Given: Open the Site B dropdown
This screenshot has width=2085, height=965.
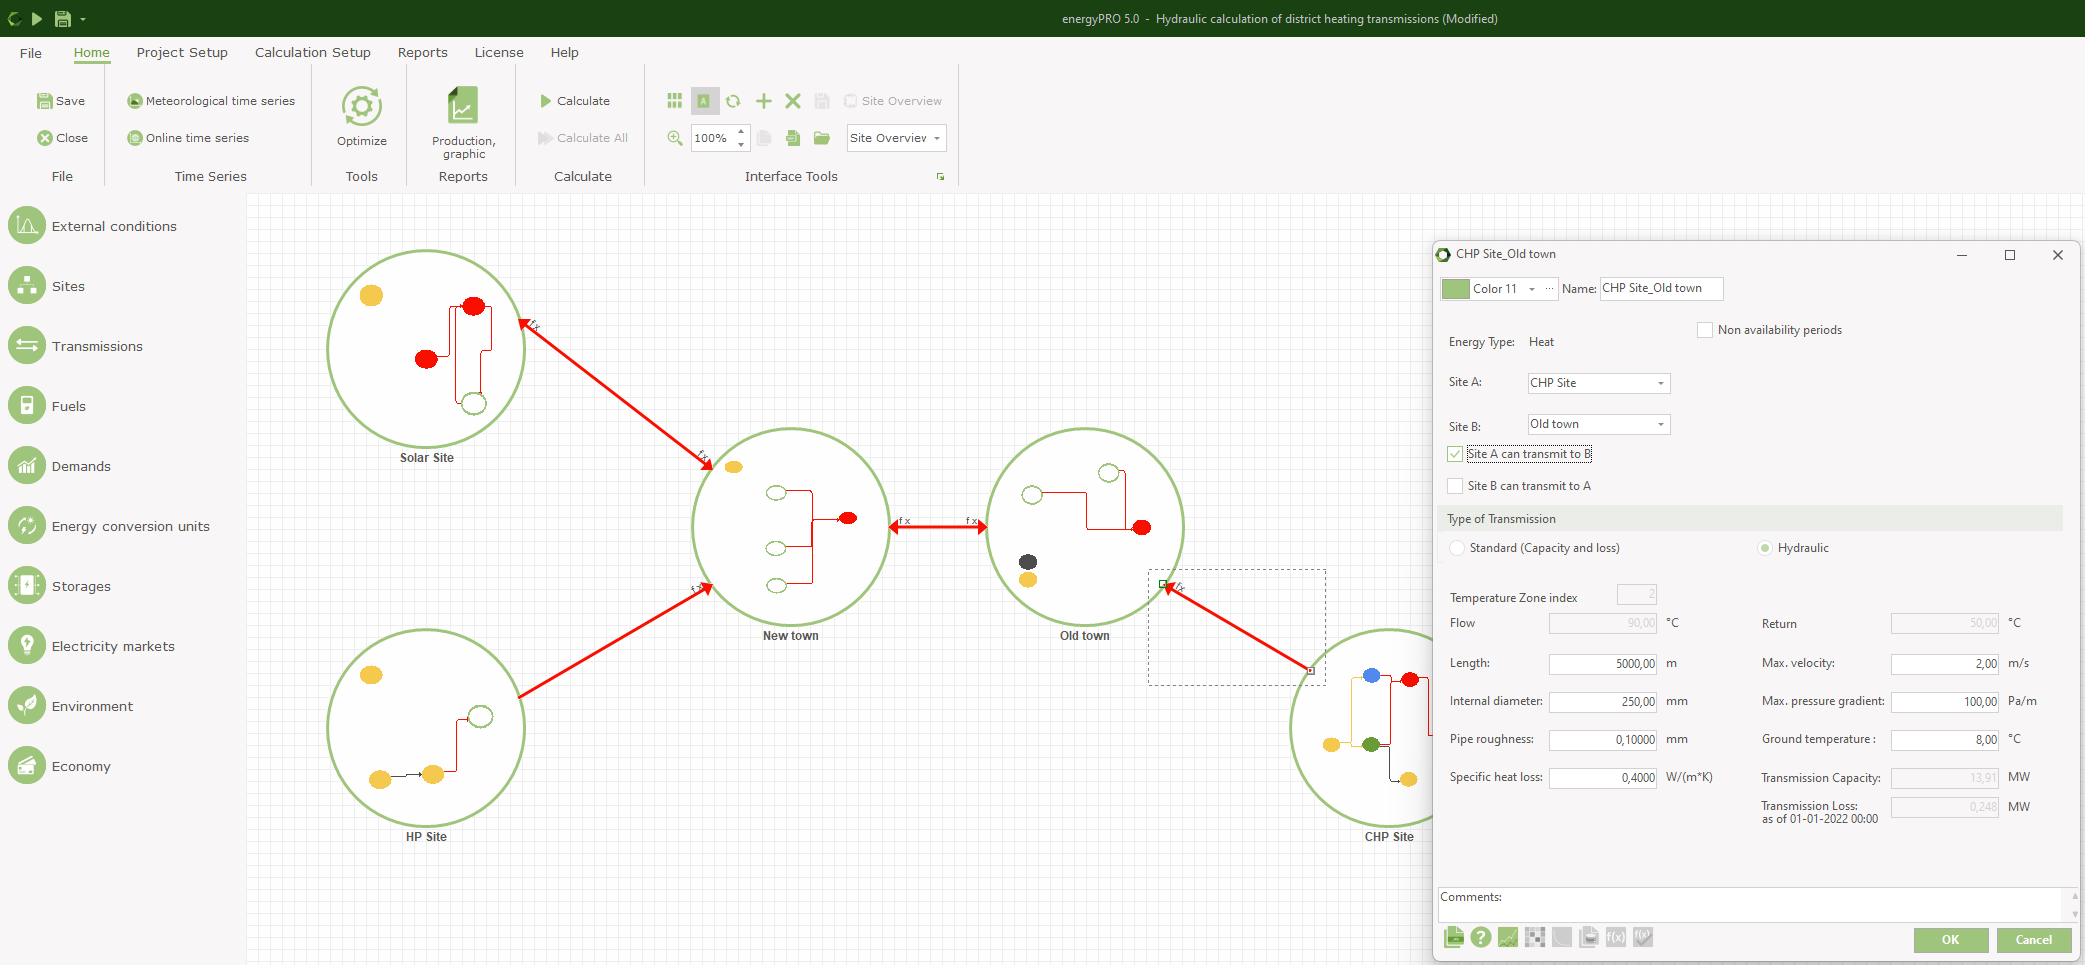Looking at the screenshot, I should pos(1598,424).
